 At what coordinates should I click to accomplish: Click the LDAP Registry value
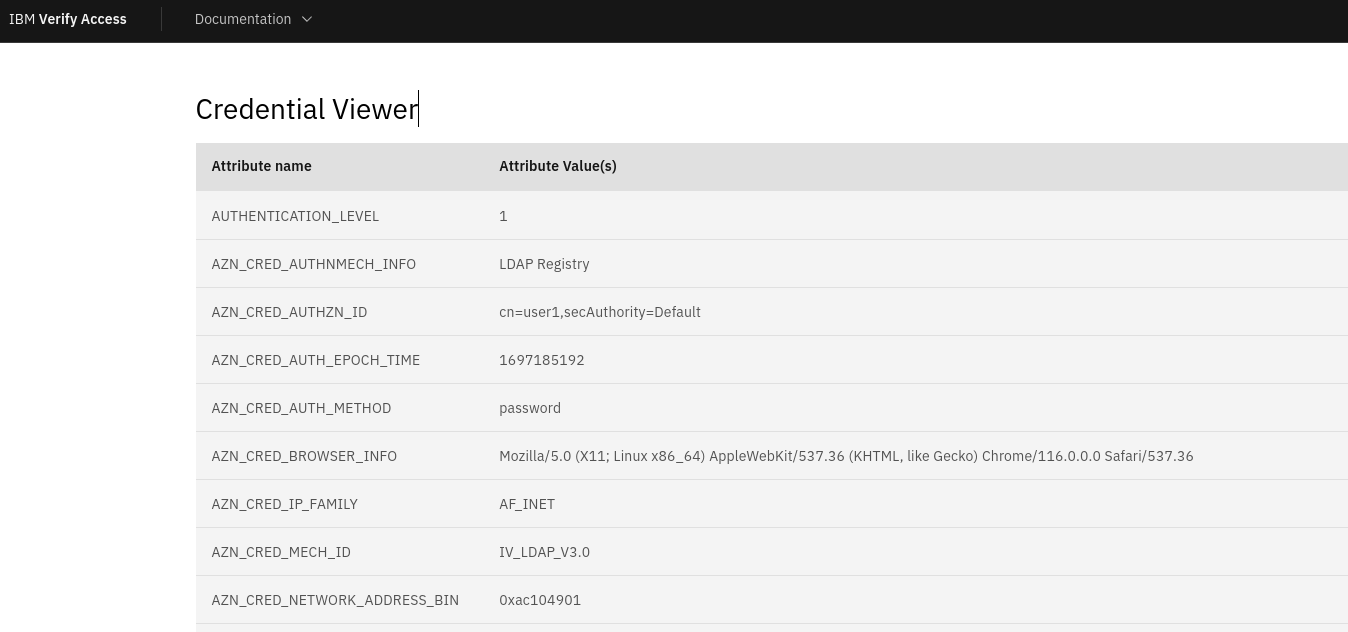click(x=544, y=264)
